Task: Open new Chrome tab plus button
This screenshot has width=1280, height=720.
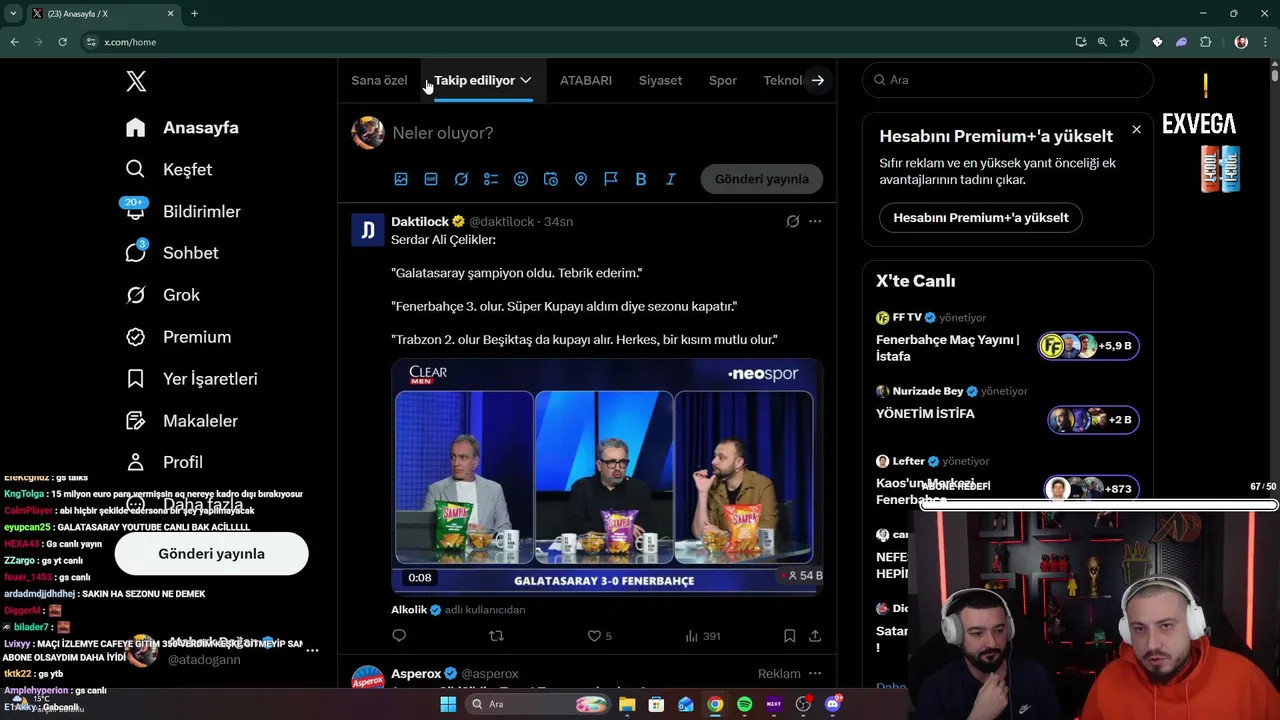Action: tap(194, 13)
